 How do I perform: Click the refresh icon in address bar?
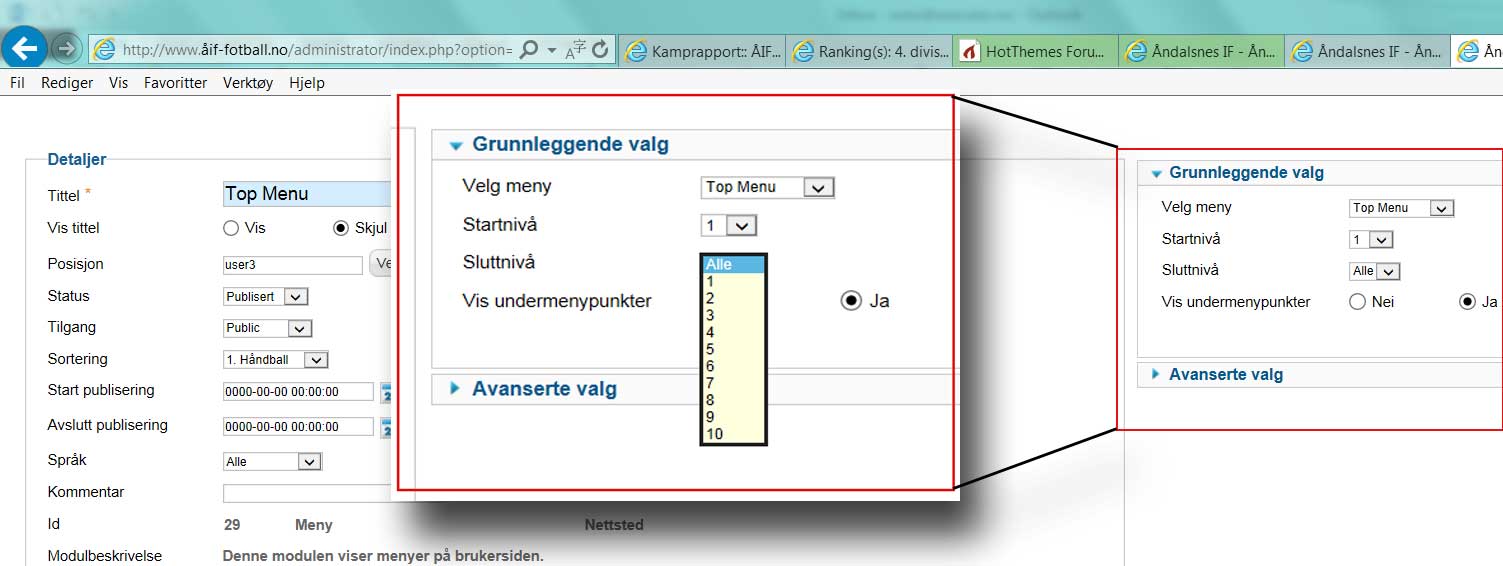600,49
